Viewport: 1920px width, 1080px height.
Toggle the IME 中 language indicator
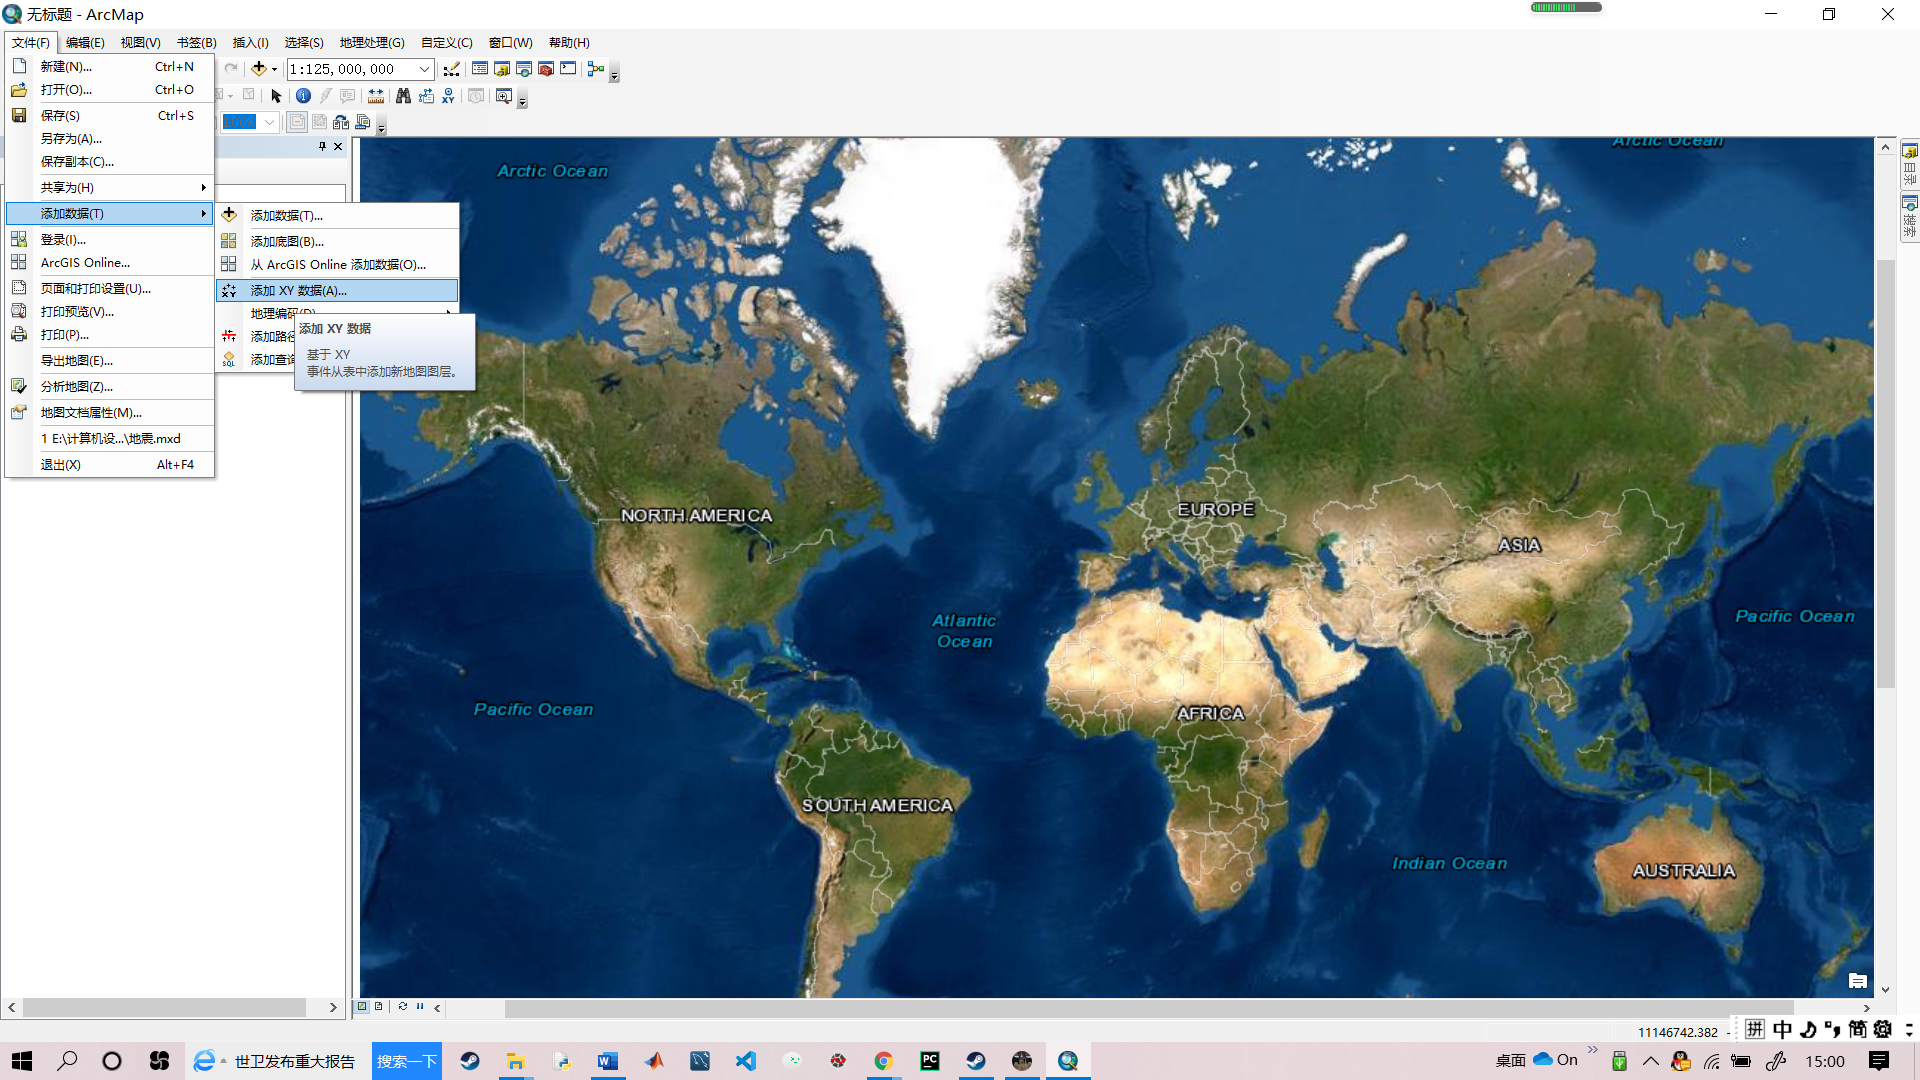(1782, 1029)
